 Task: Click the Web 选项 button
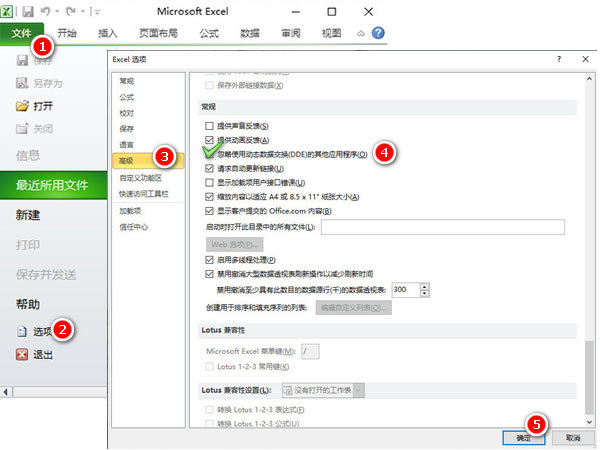pos(235,244)
